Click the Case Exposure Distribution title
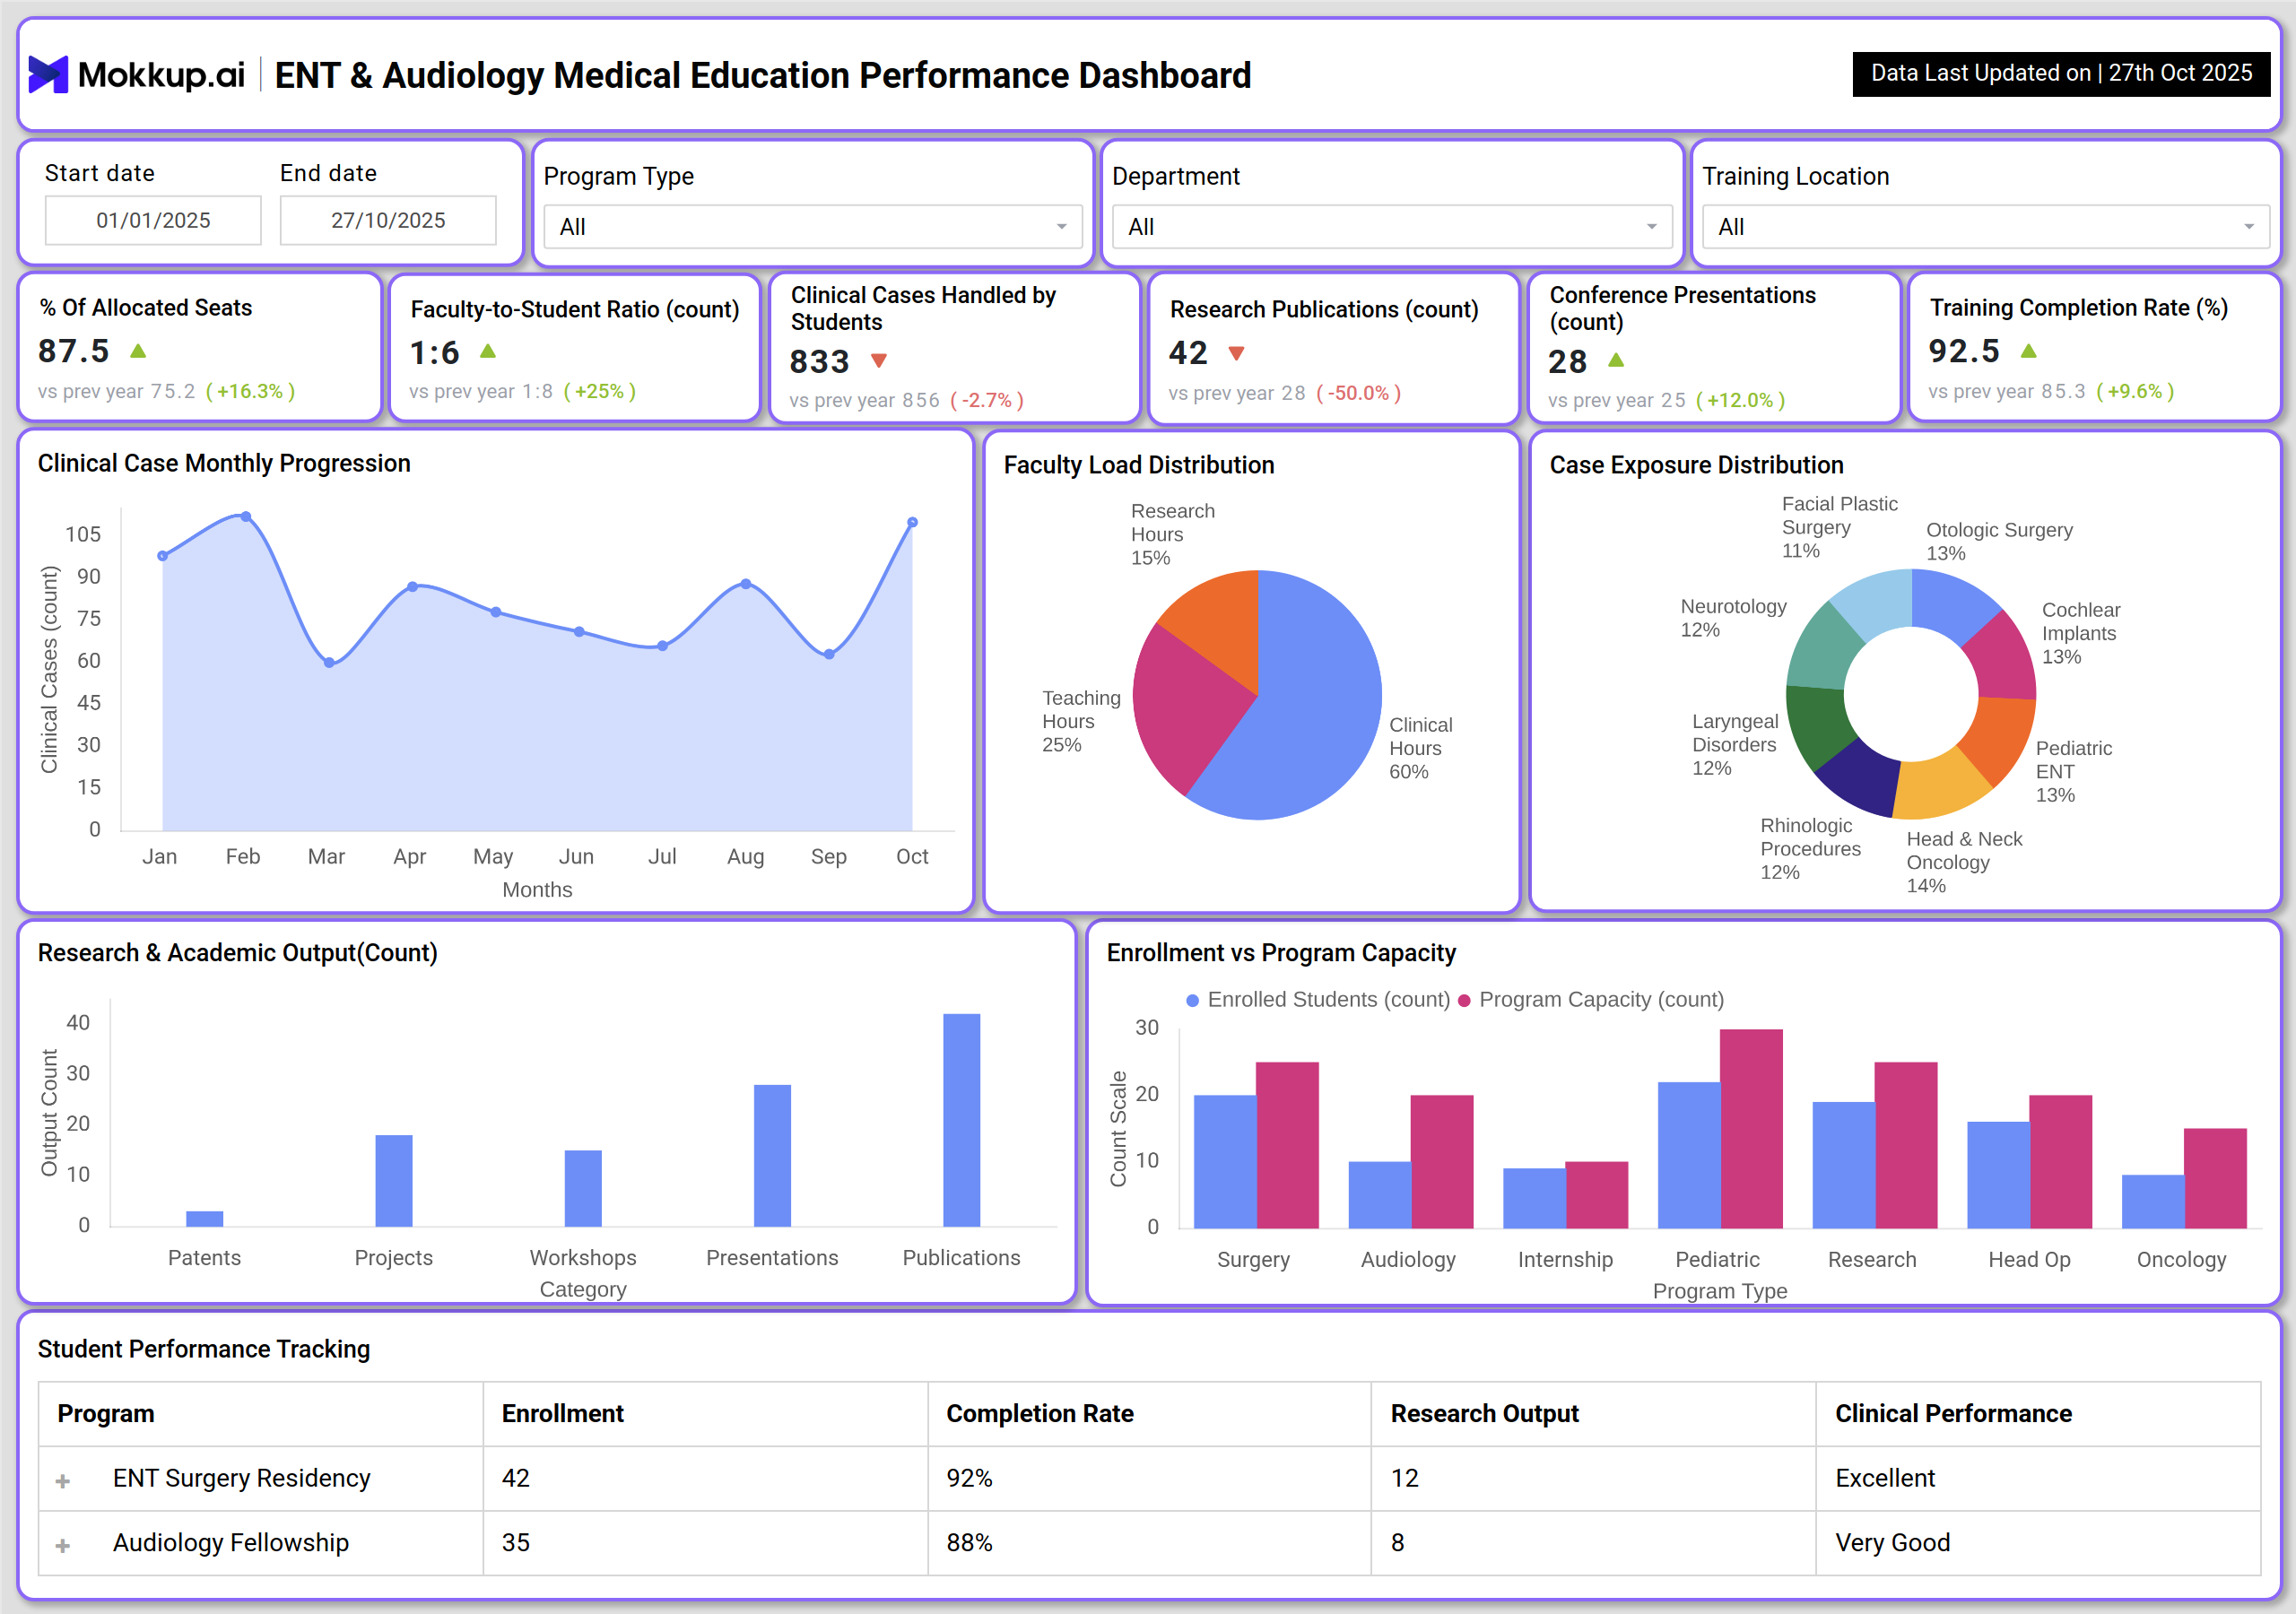 [x=1696, y=465]
